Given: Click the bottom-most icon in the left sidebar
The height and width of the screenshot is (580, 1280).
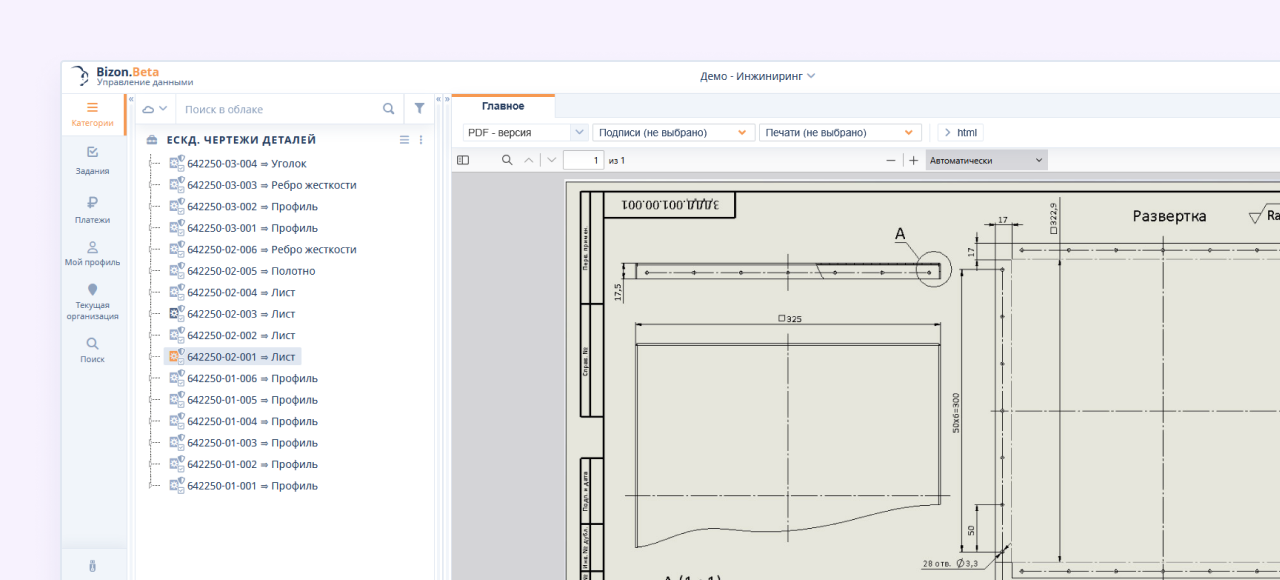Looking at the screenshot, I should [92, 566].
